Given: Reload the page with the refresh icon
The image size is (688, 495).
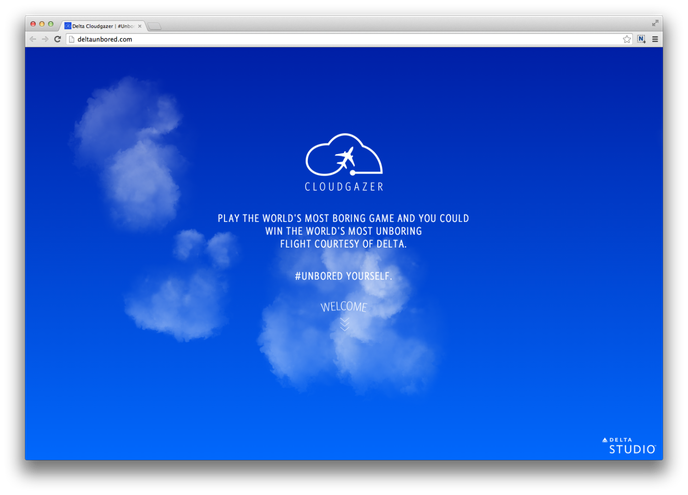Looking at the screenshot, I should point(57,39).
